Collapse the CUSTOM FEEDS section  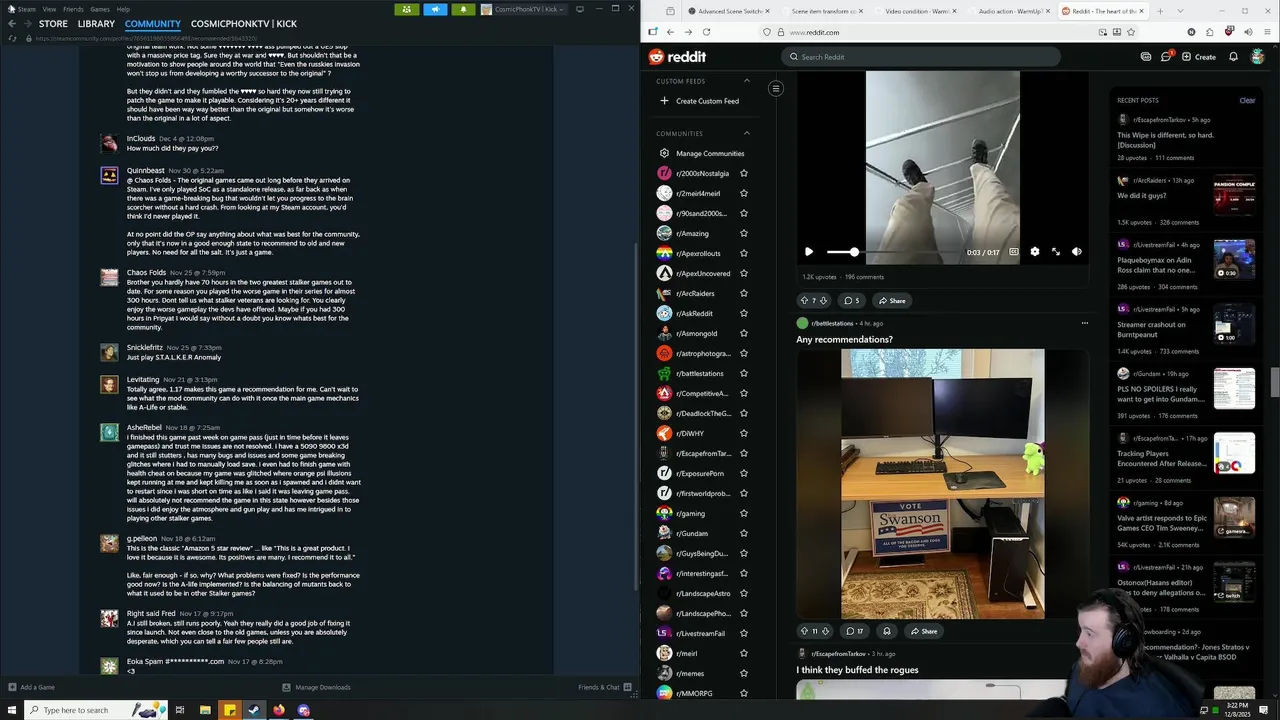[x=746, y=81]
